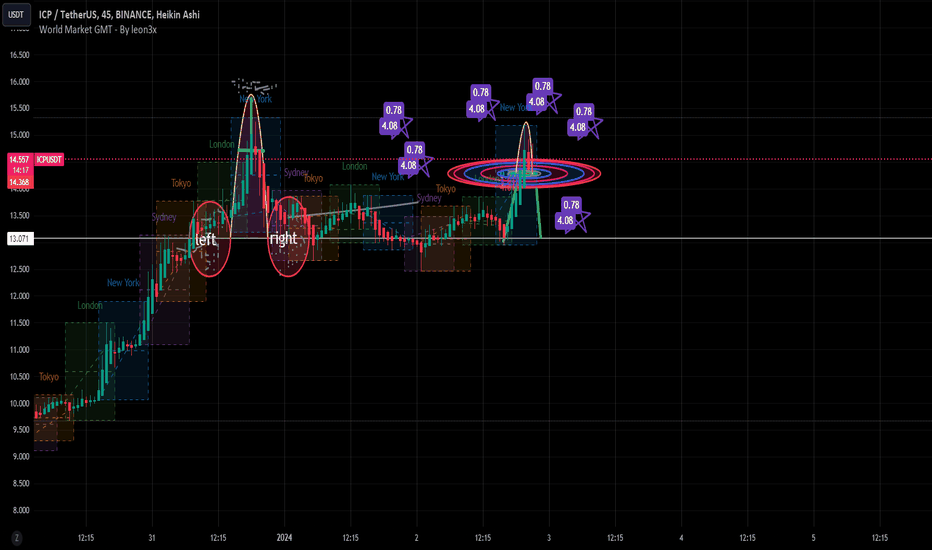Click the USDT currency button
Screen dimensions: 932x550
[x=16, y=14]
